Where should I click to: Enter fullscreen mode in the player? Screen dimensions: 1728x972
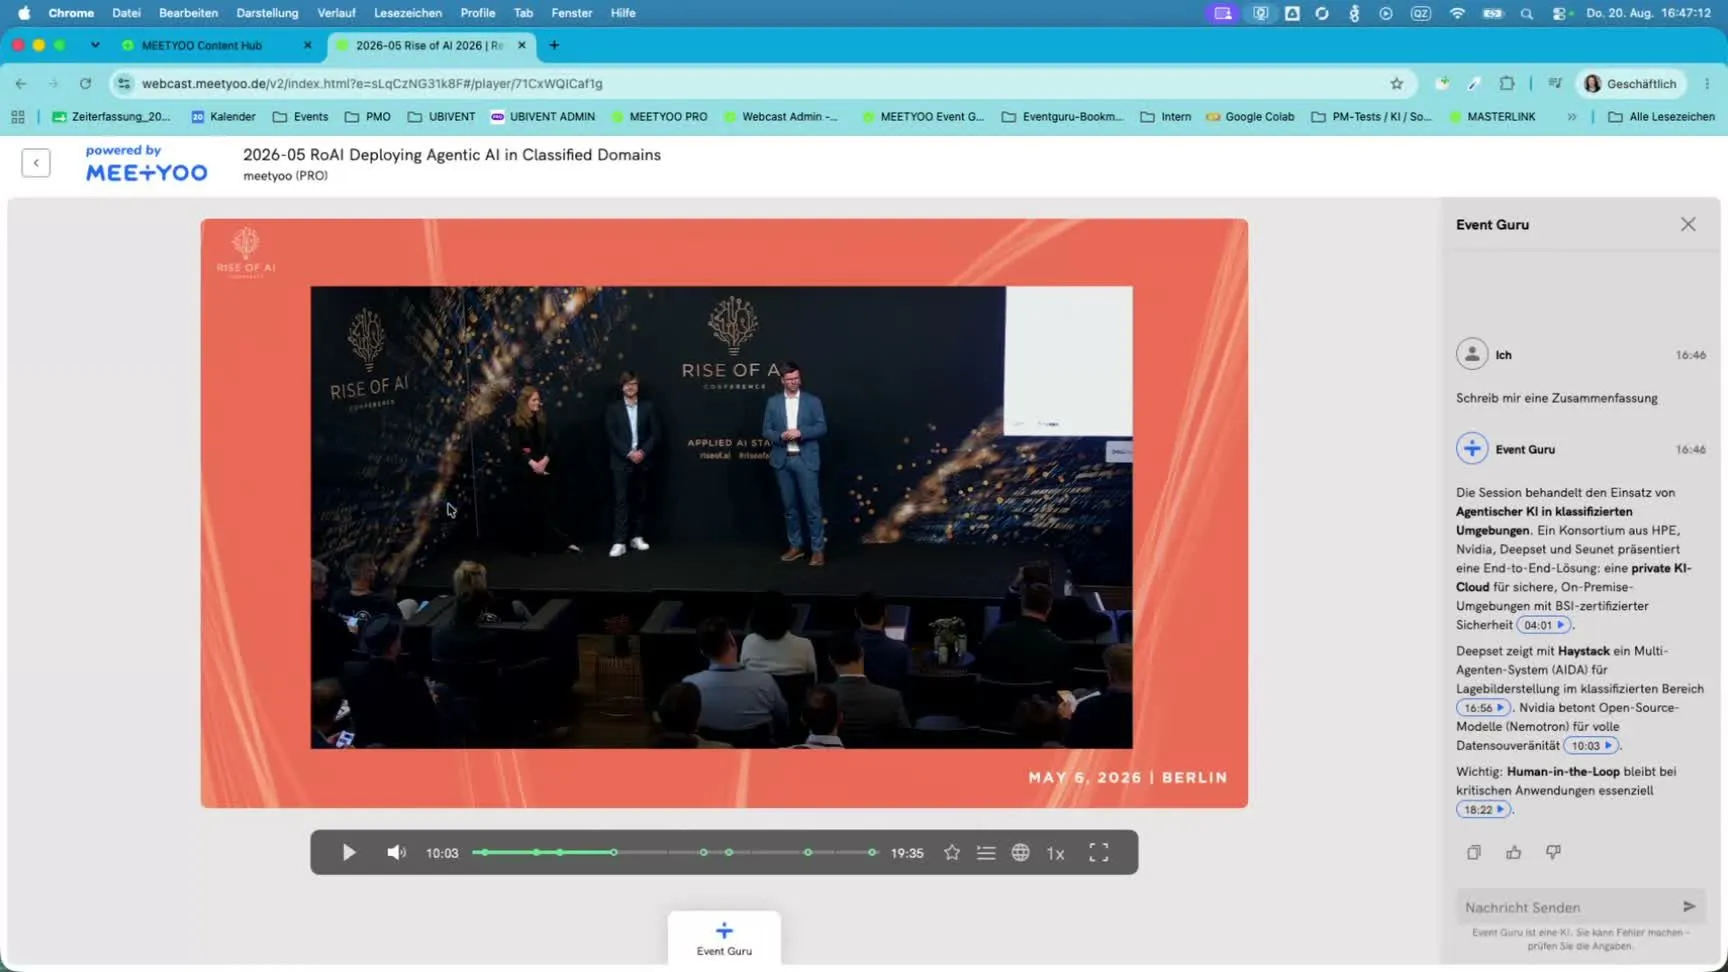pyautogui.click(x=1099, y=853)
